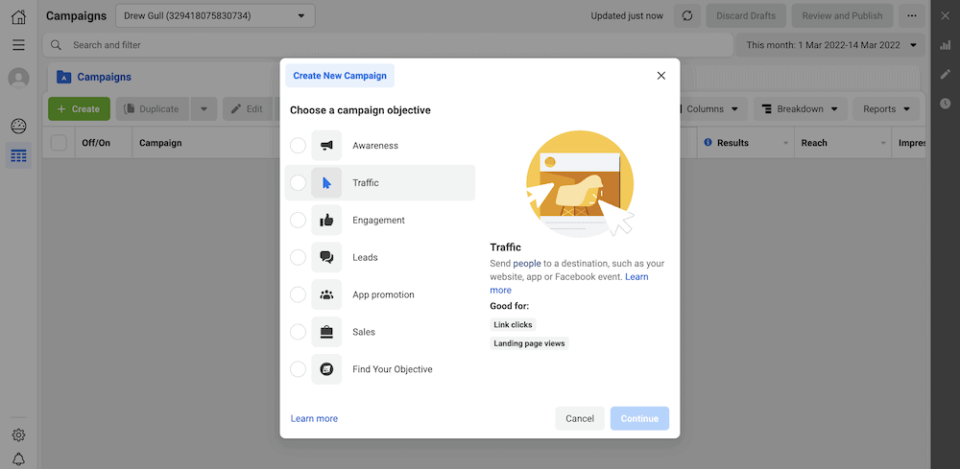Screen dimensions: 960x469
Task: Click the Good for: label
Action: (509, 306)
